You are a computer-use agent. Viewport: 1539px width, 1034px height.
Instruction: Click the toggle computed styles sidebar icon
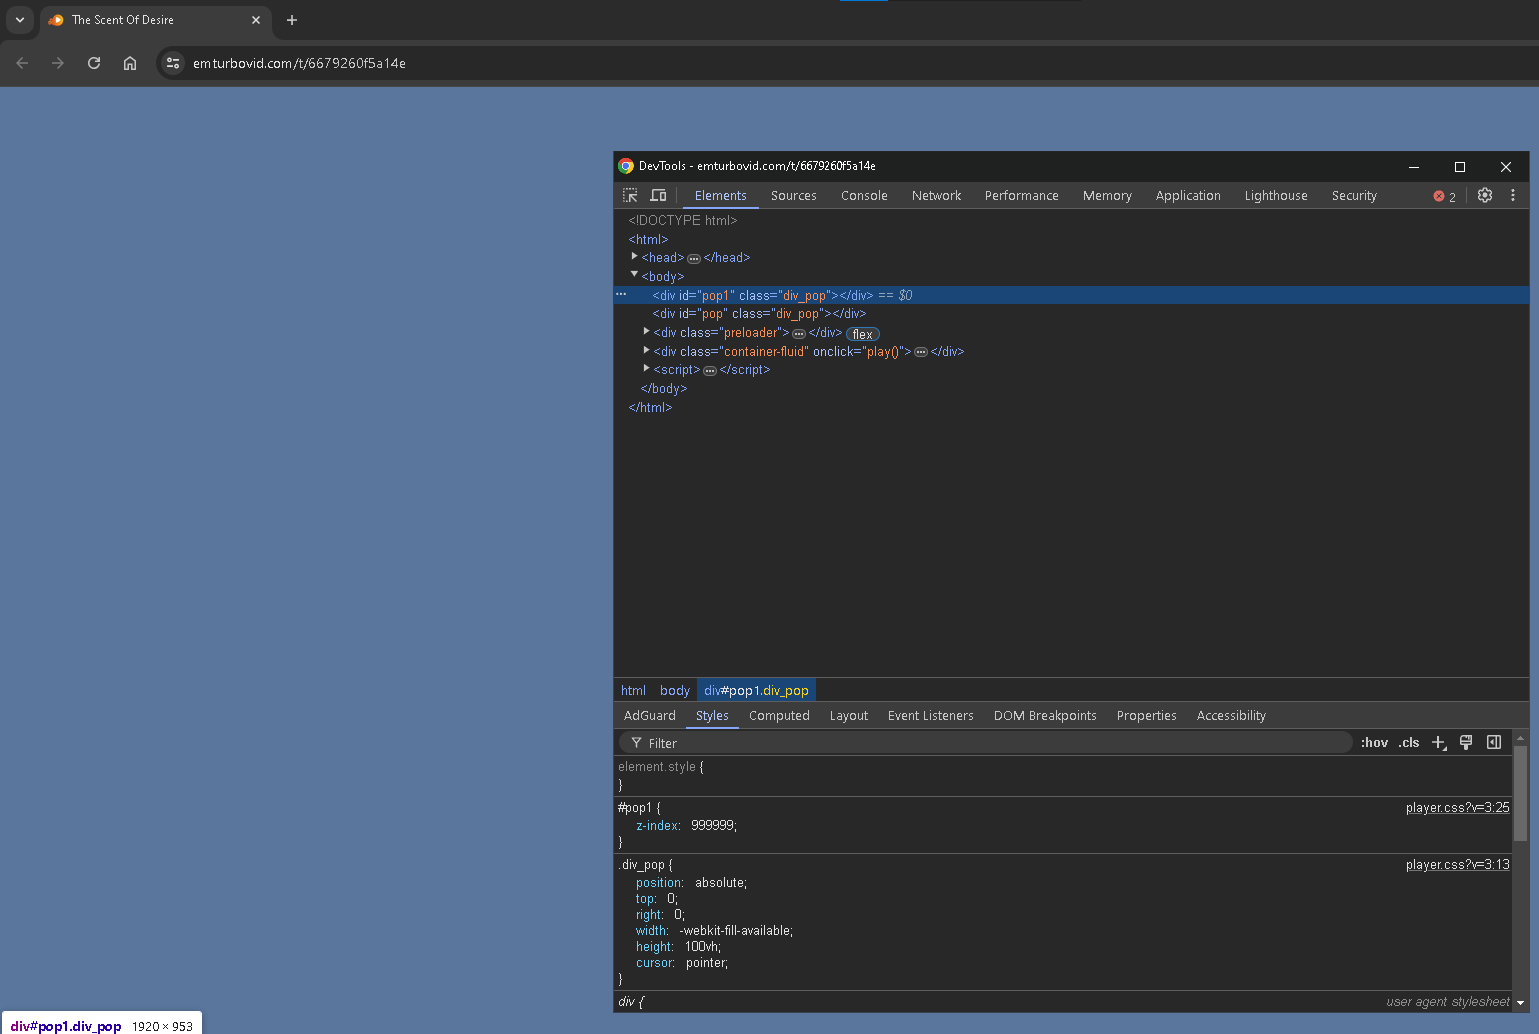pyautogui.click(x=1494, y=742)
